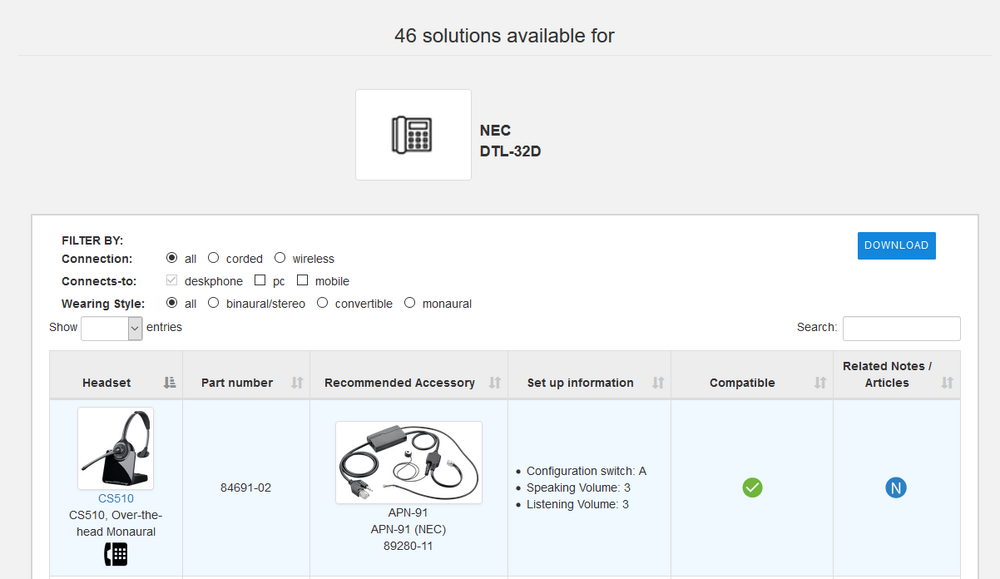This screenshot has width=1000, height=579.
Task: Open the CS510 headset link
Action: click(x=115, y=499)
